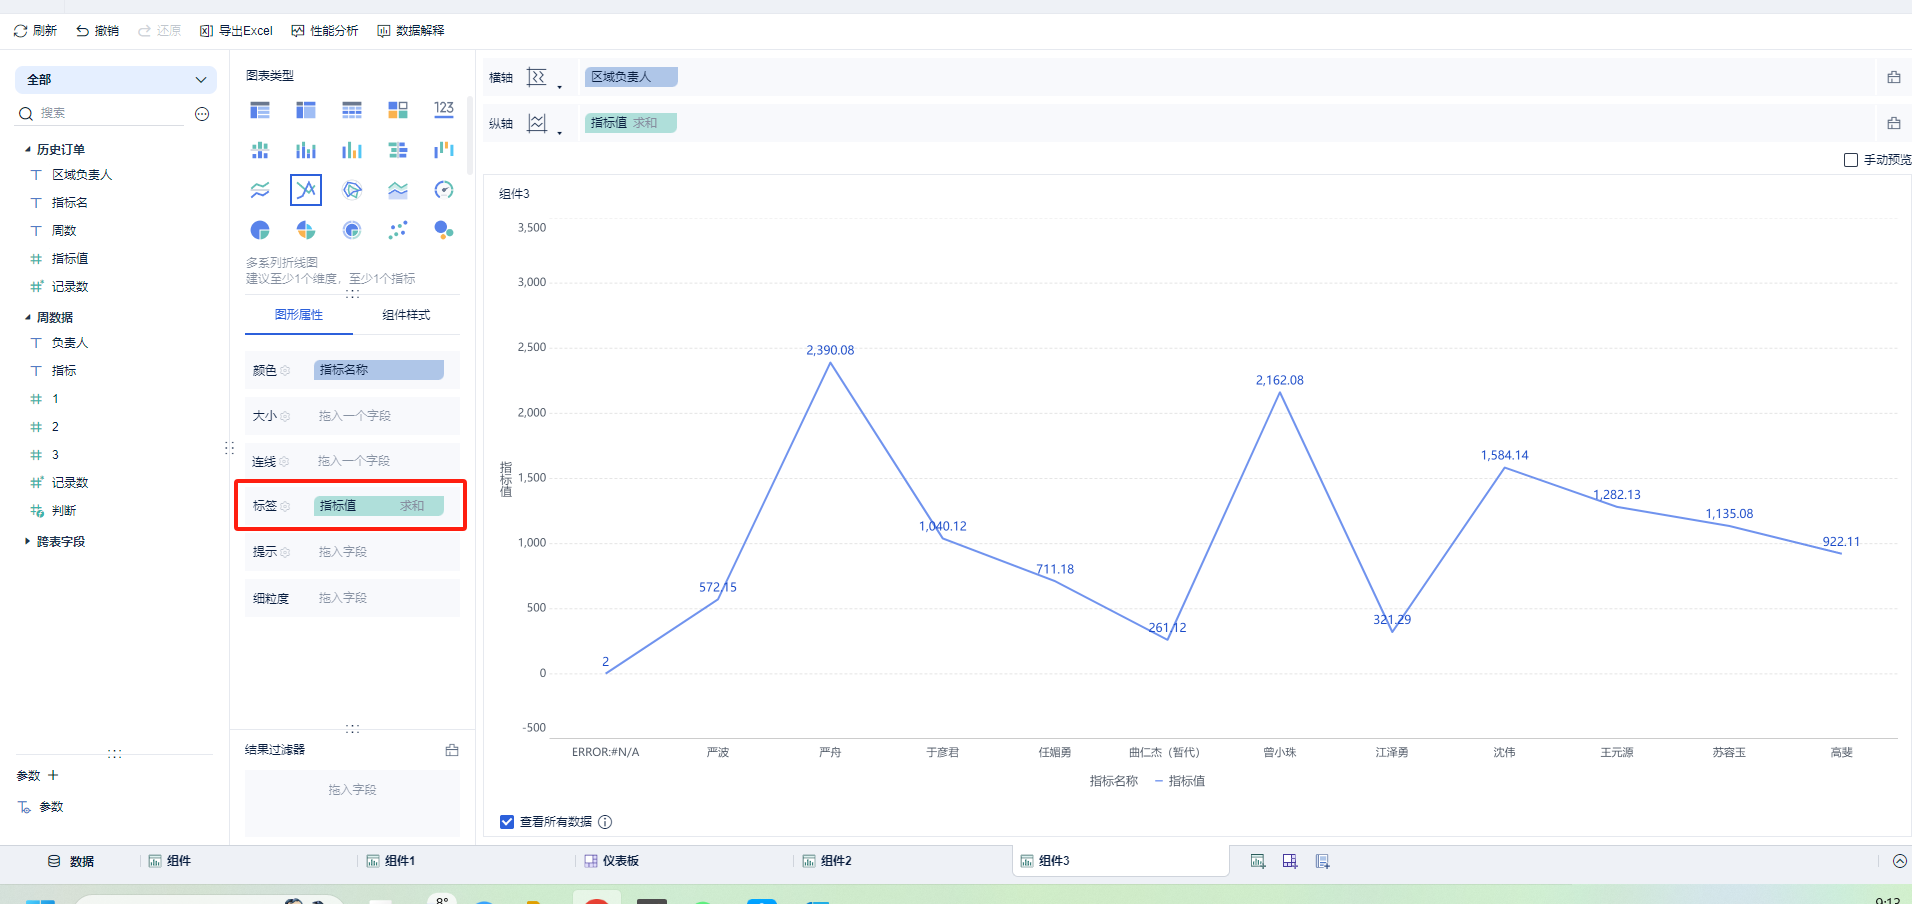
Task: Click the clear icon of 结果过滤器
Action: pyautogui.click(x=452, y=750)
